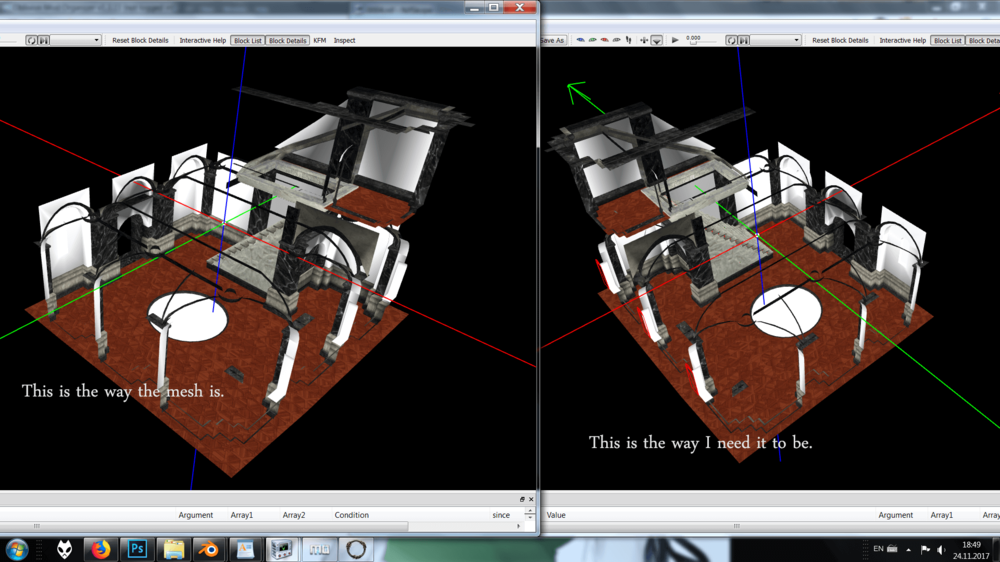Open Blender from taskbar
This screenshot has width=1000, height=562.
(x=209, y=549)
